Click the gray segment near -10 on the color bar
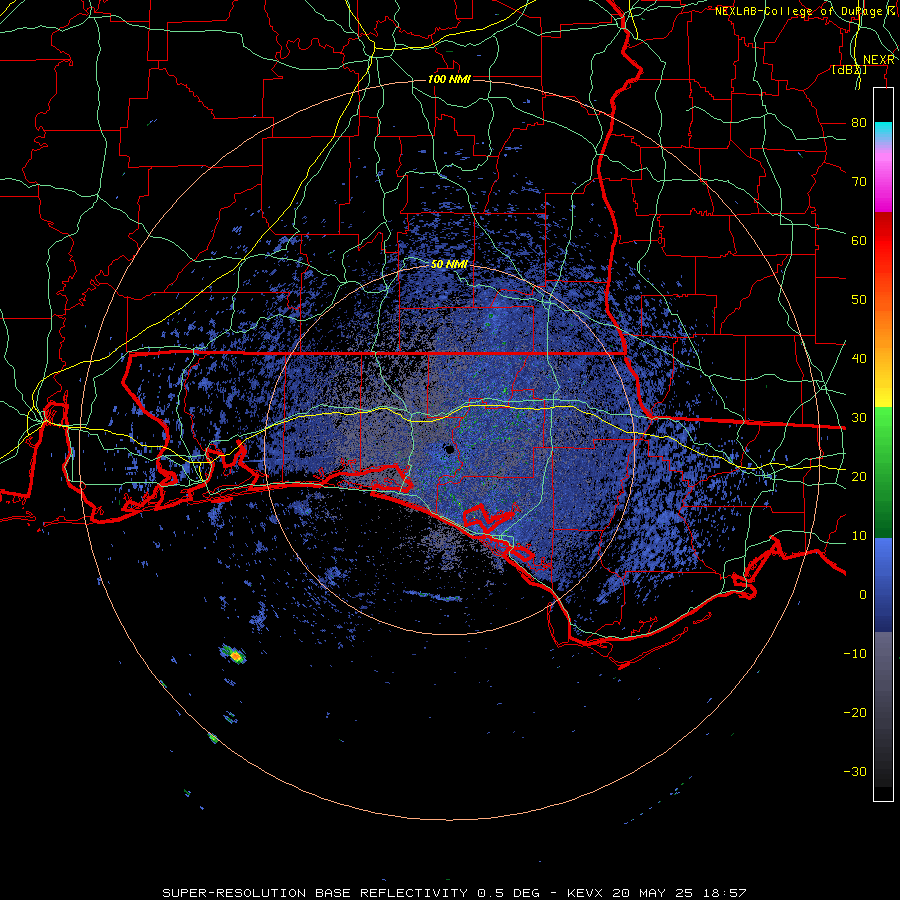Screen dimensions: 900x900 883,654
